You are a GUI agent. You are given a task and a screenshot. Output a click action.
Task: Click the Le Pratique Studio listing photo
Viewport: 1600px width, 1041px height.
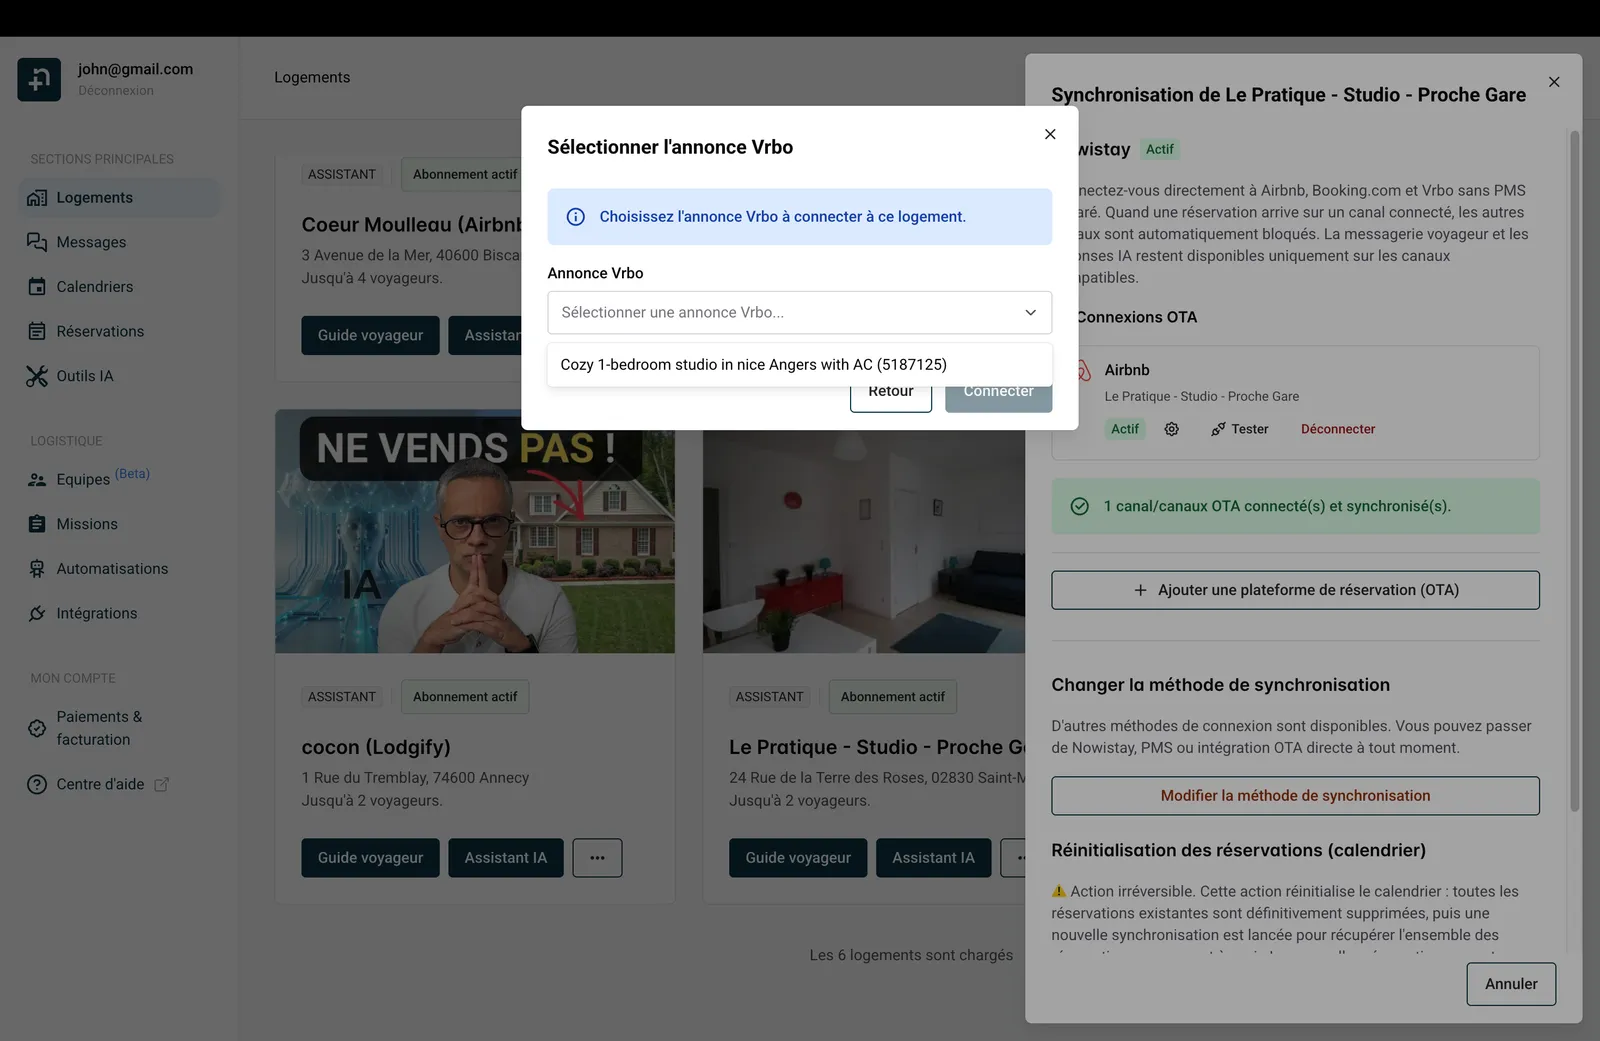864,542
